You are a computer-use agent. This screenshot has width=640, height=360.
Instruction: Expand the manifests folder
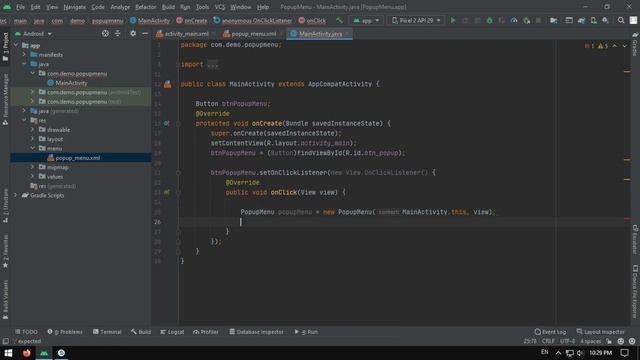pos(24,54)
